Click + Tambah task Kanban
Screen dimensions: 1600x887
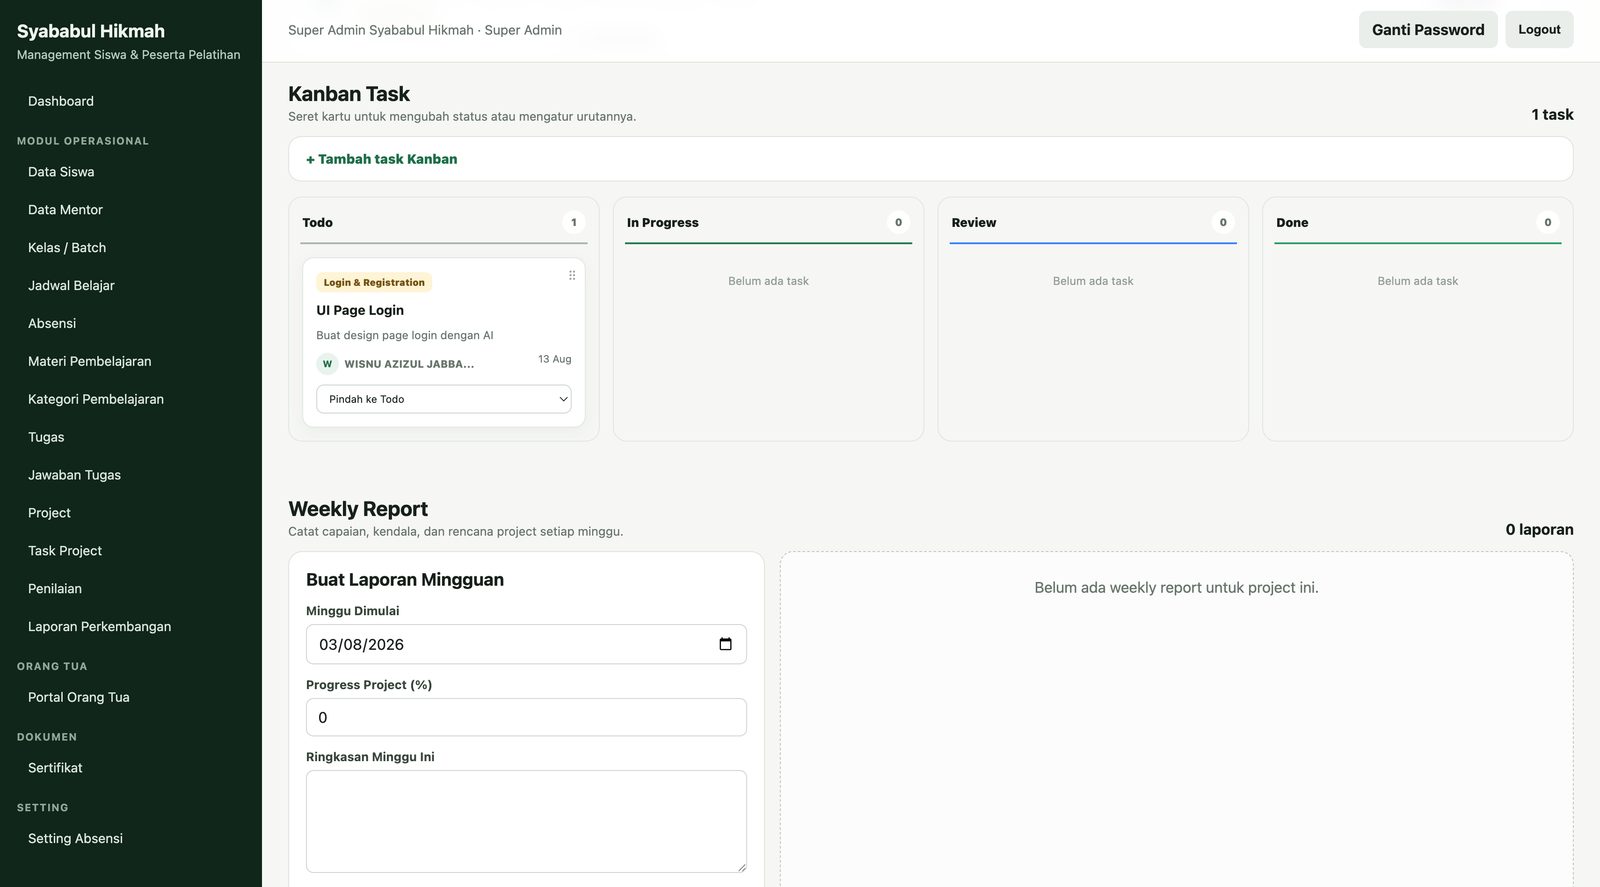382,159
